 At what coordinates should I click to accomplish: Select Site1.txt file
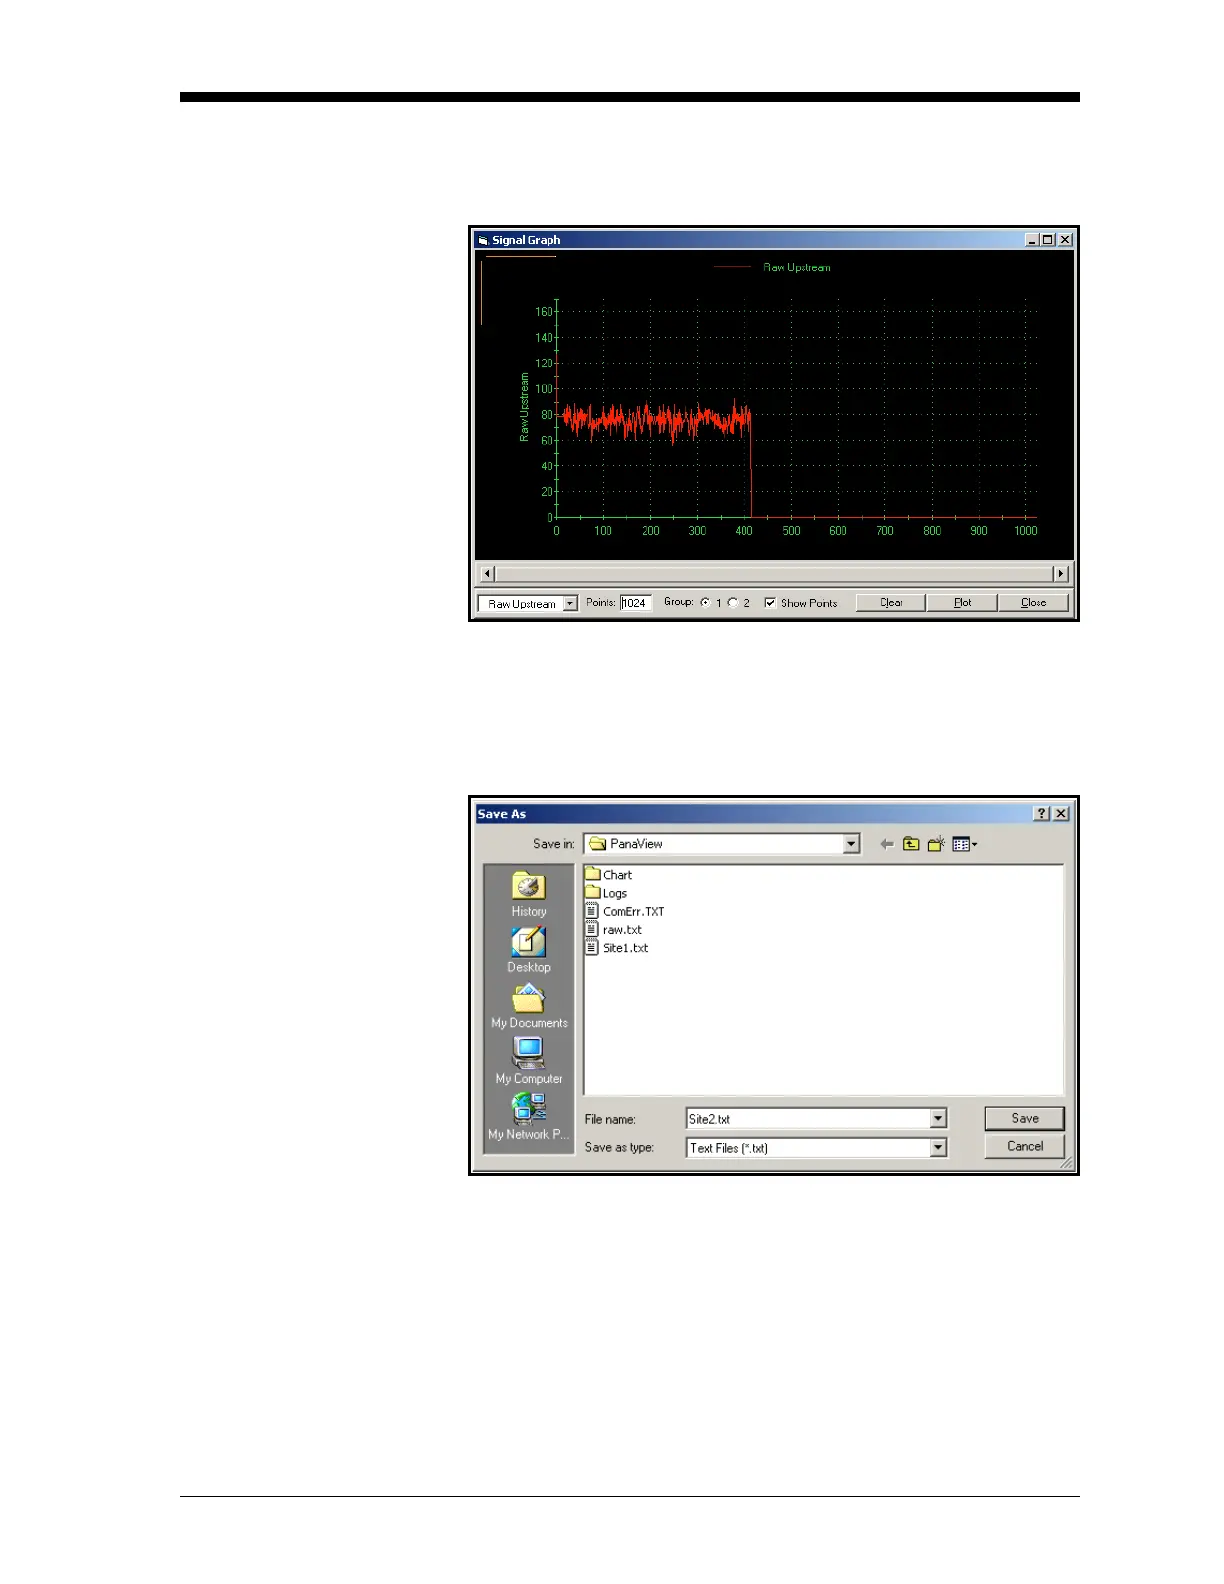pos(617,948)
